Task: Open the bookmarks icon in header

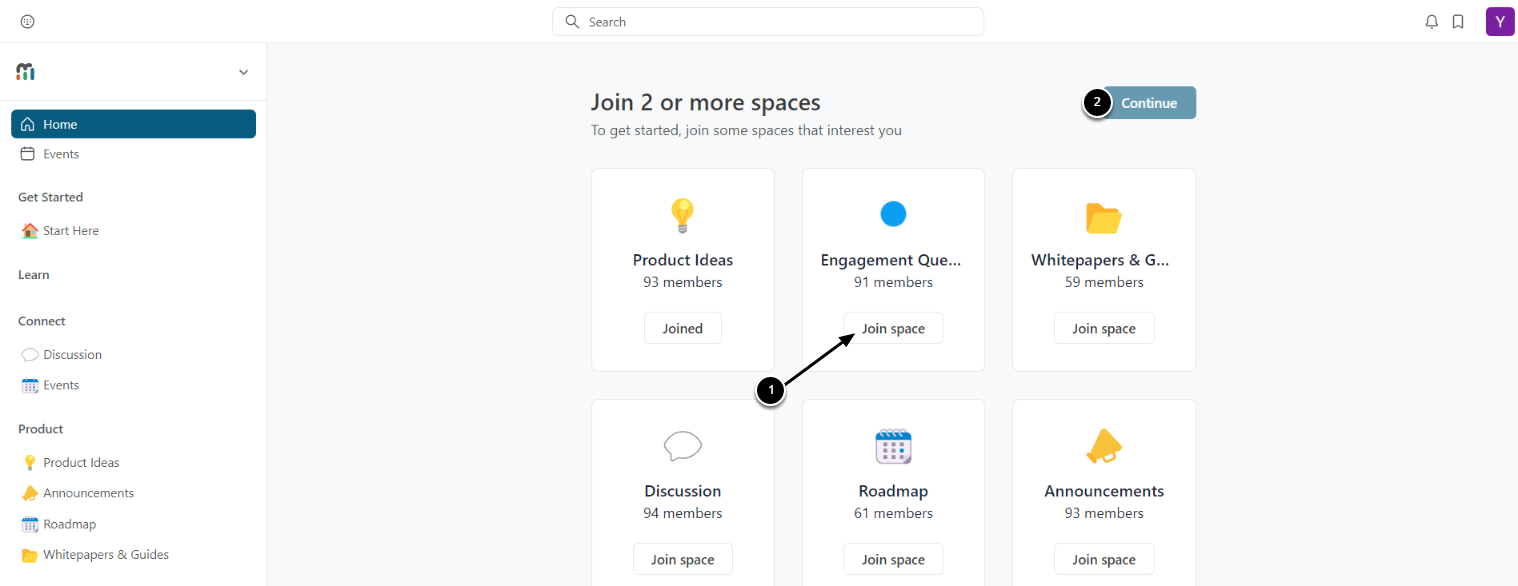Action: click(x=1458, y=22)
